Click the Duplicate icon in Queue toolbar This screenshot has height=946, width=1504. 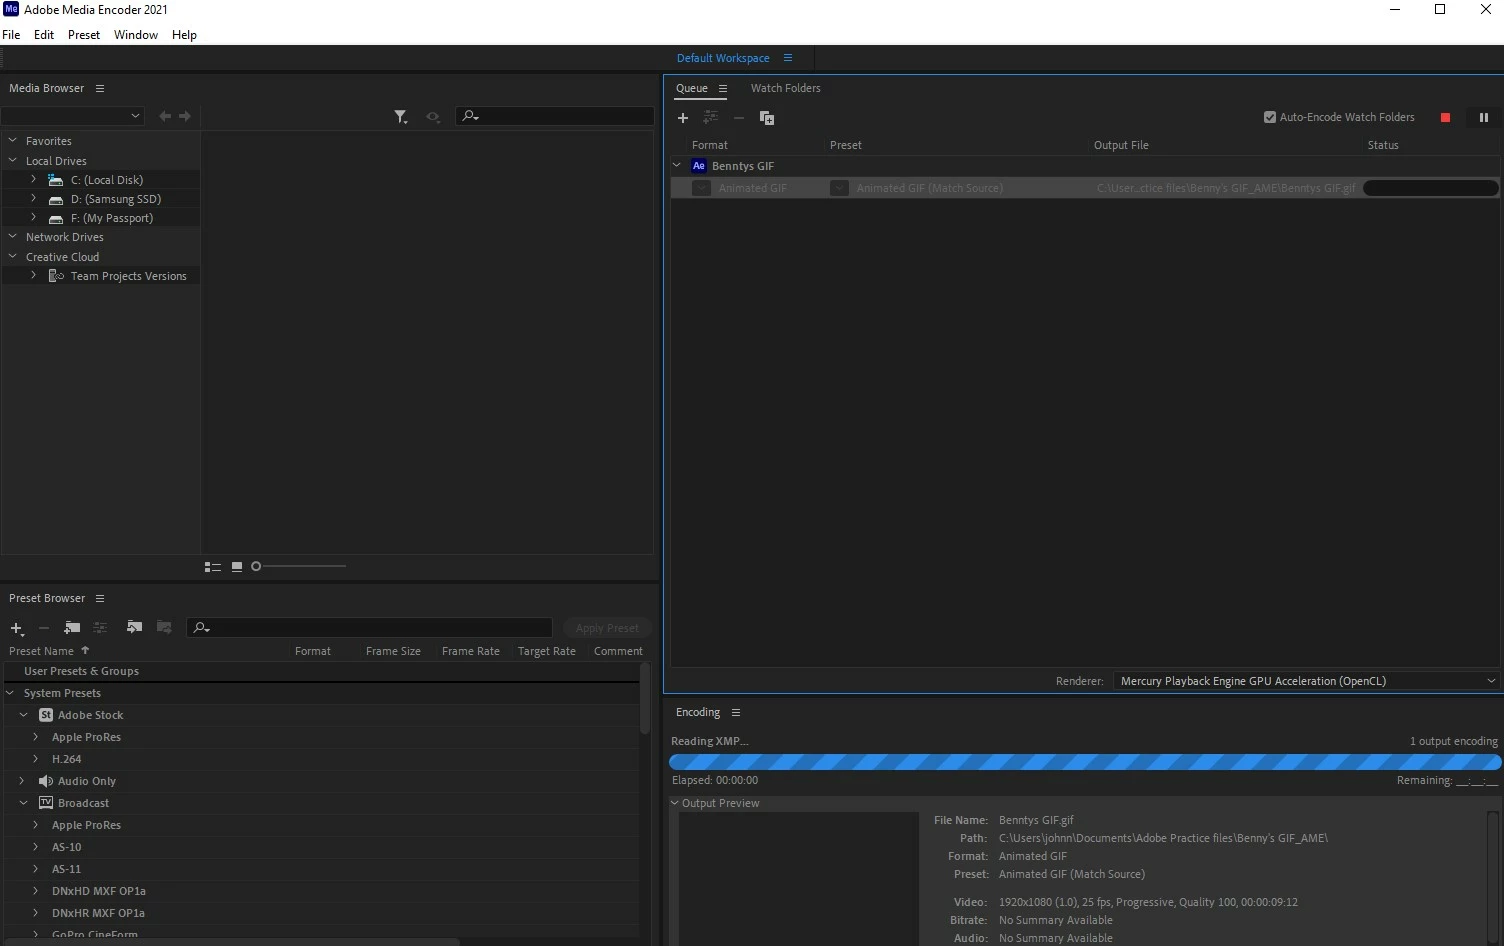[767, 118]
